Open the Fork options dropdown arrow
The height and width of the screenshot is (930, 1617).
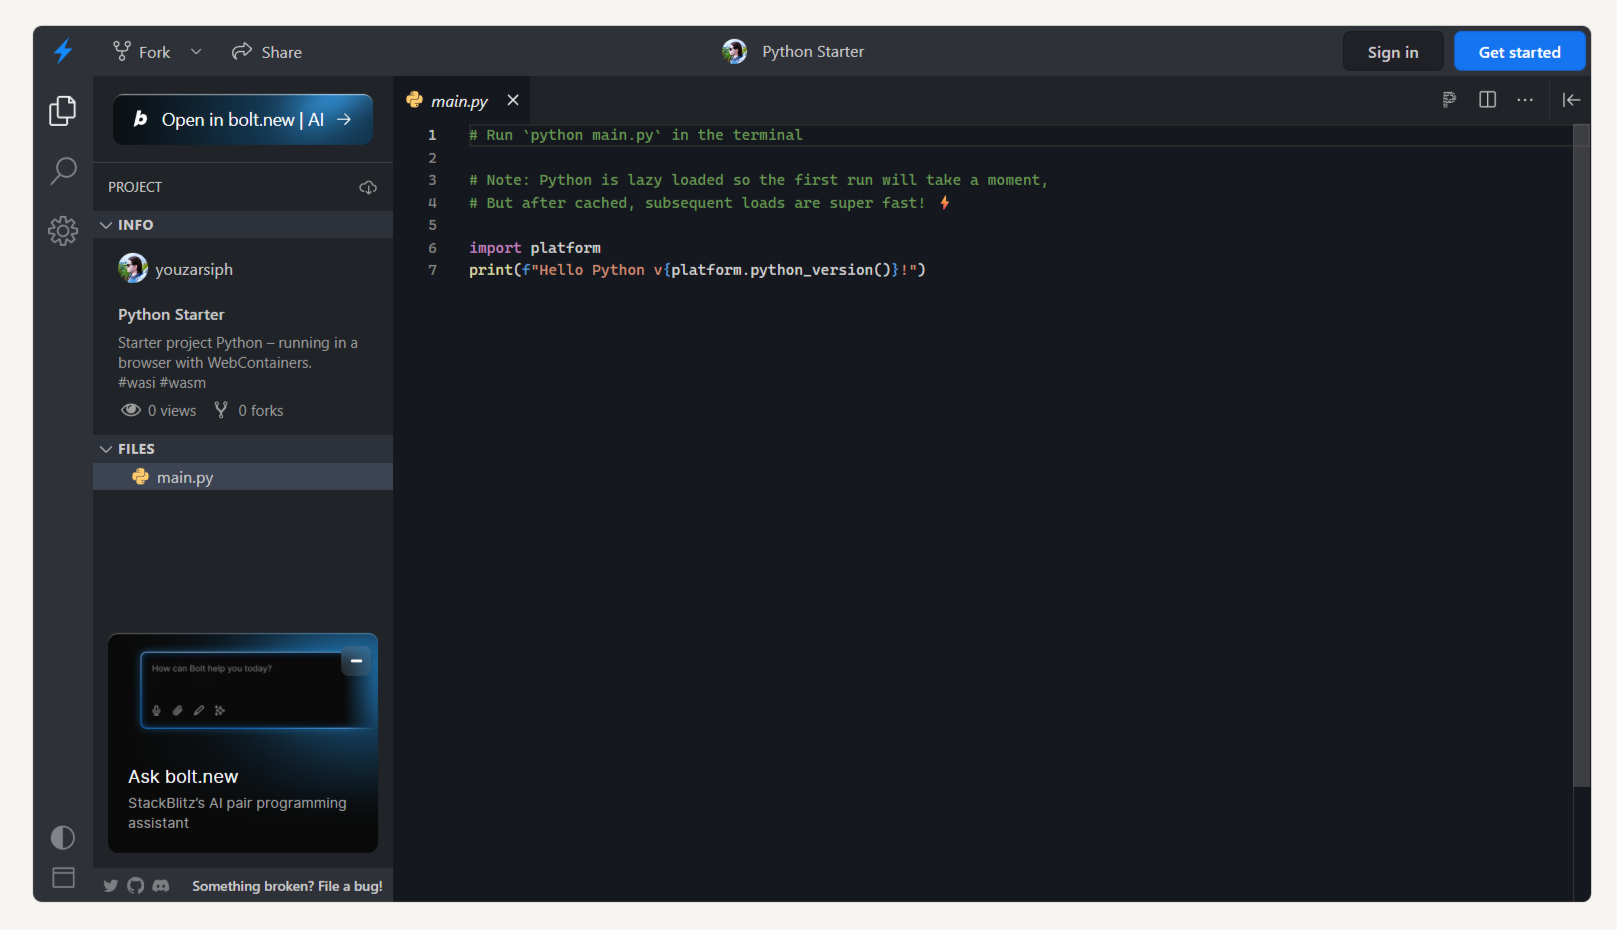(196, 52)
